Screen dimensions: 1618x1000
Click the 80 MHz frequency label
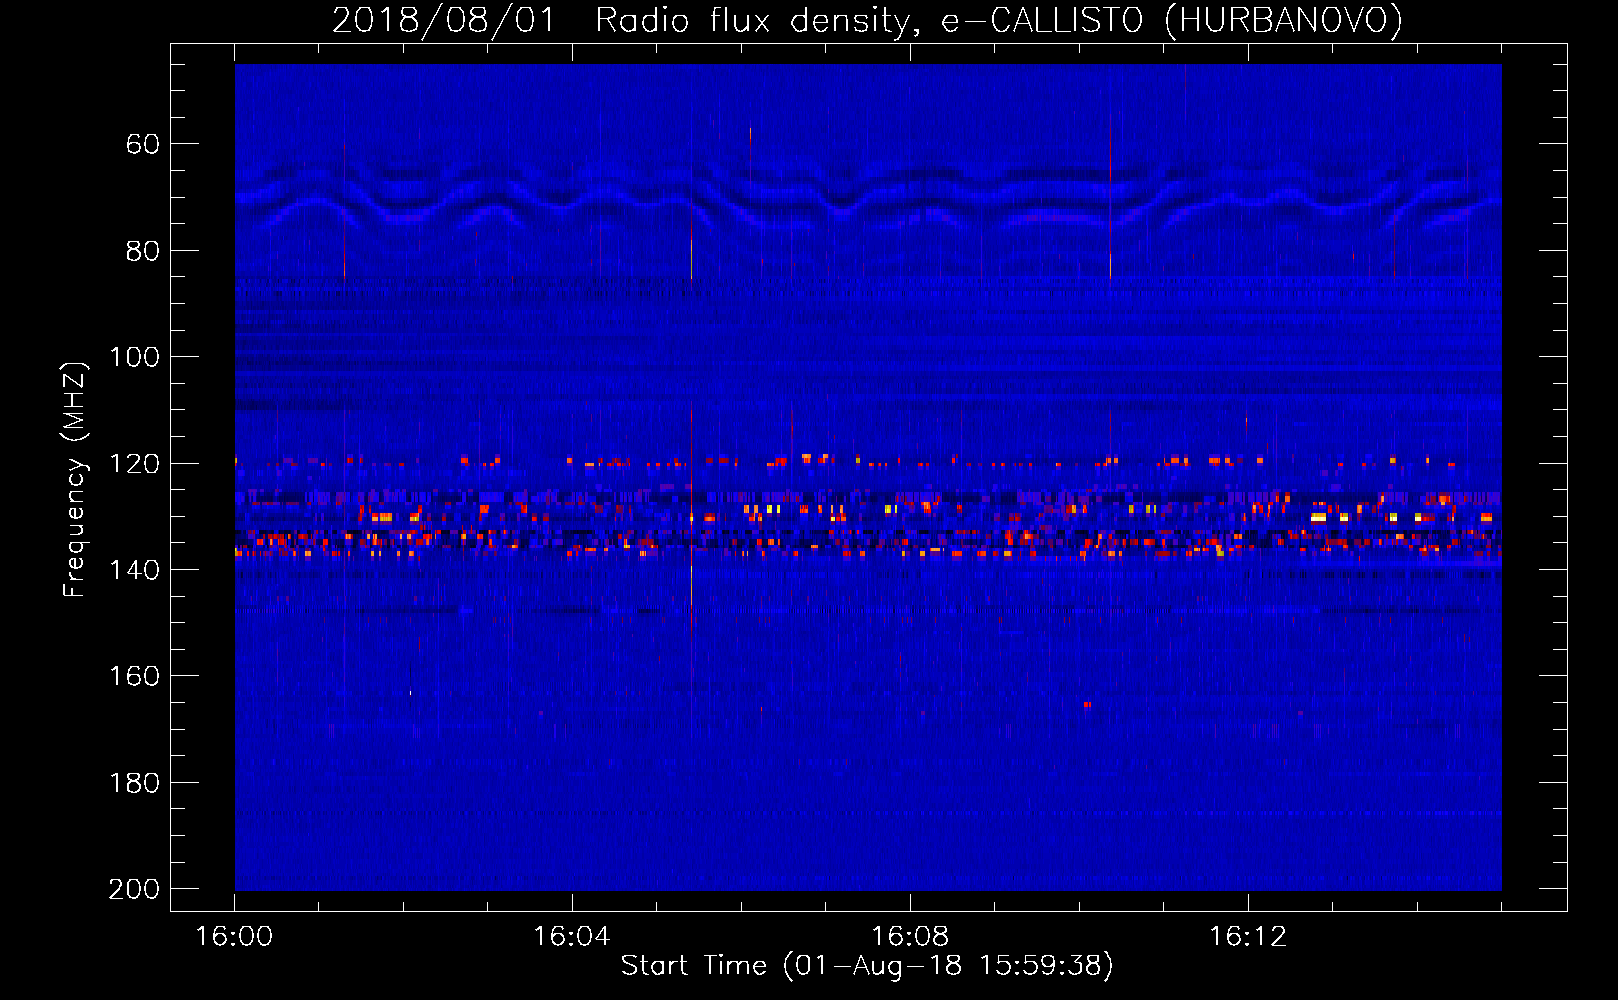[x=142, y=251]
